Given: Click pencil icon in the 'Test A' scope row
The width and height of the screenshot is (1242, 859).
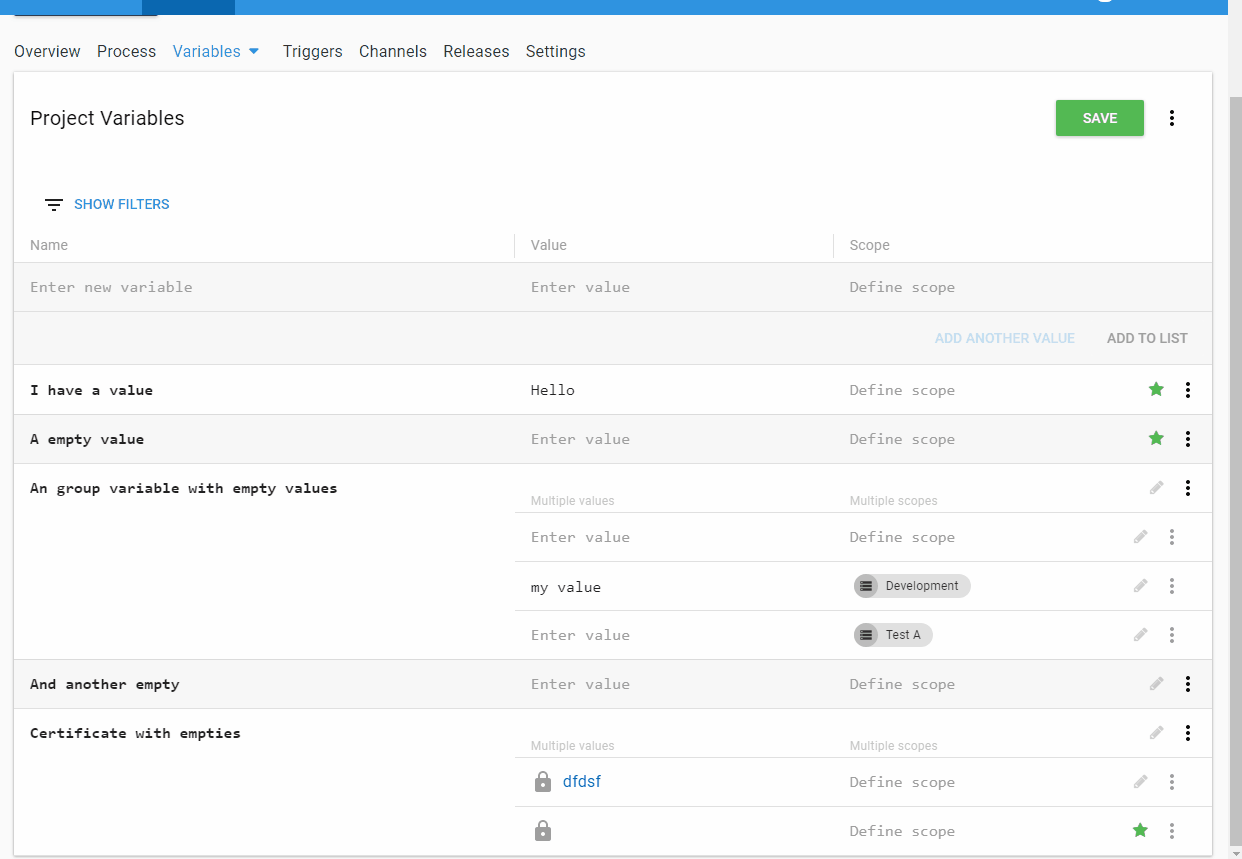Looking at the screenshot, I should click(1140, 635).
